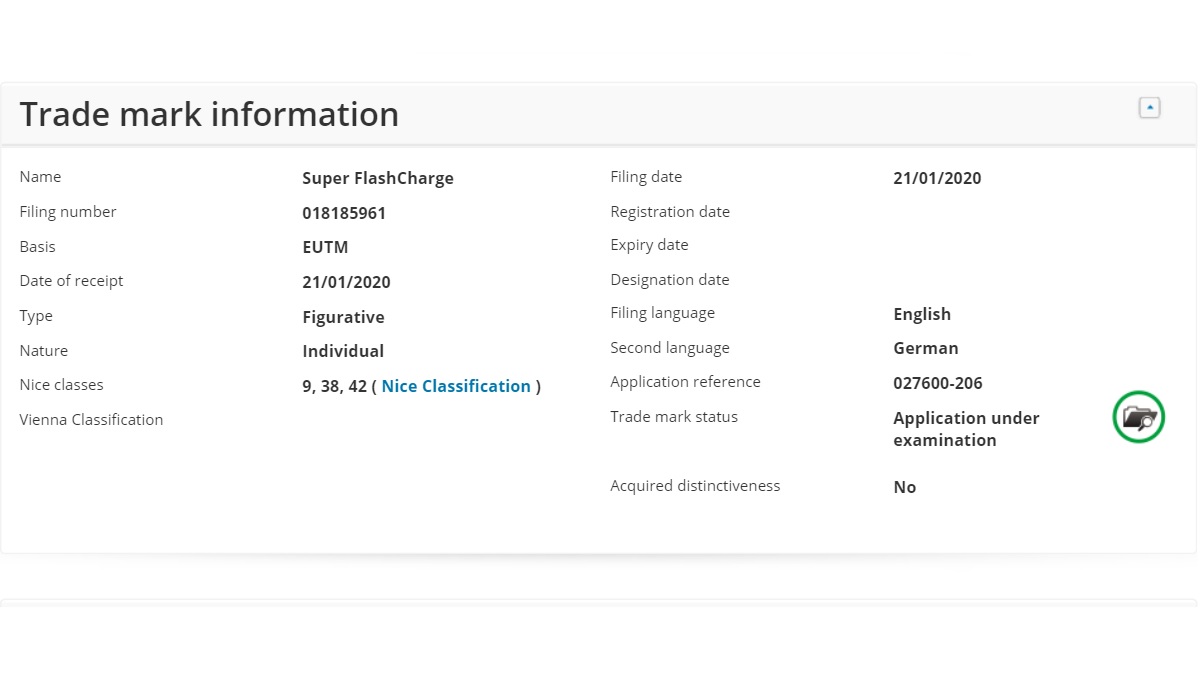
Task: Click the 'Designation date' label
Action: pyautogui.click(x=670, y=280)
